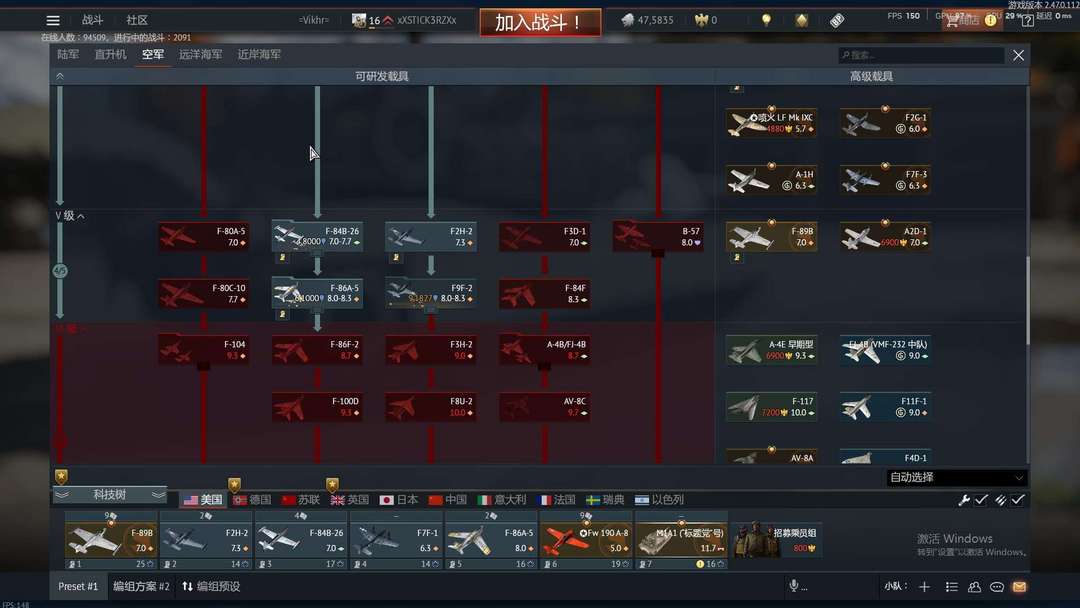1080x608 pixels.
Task: Select the F2G-1 premium card
Action: (885, 123)
